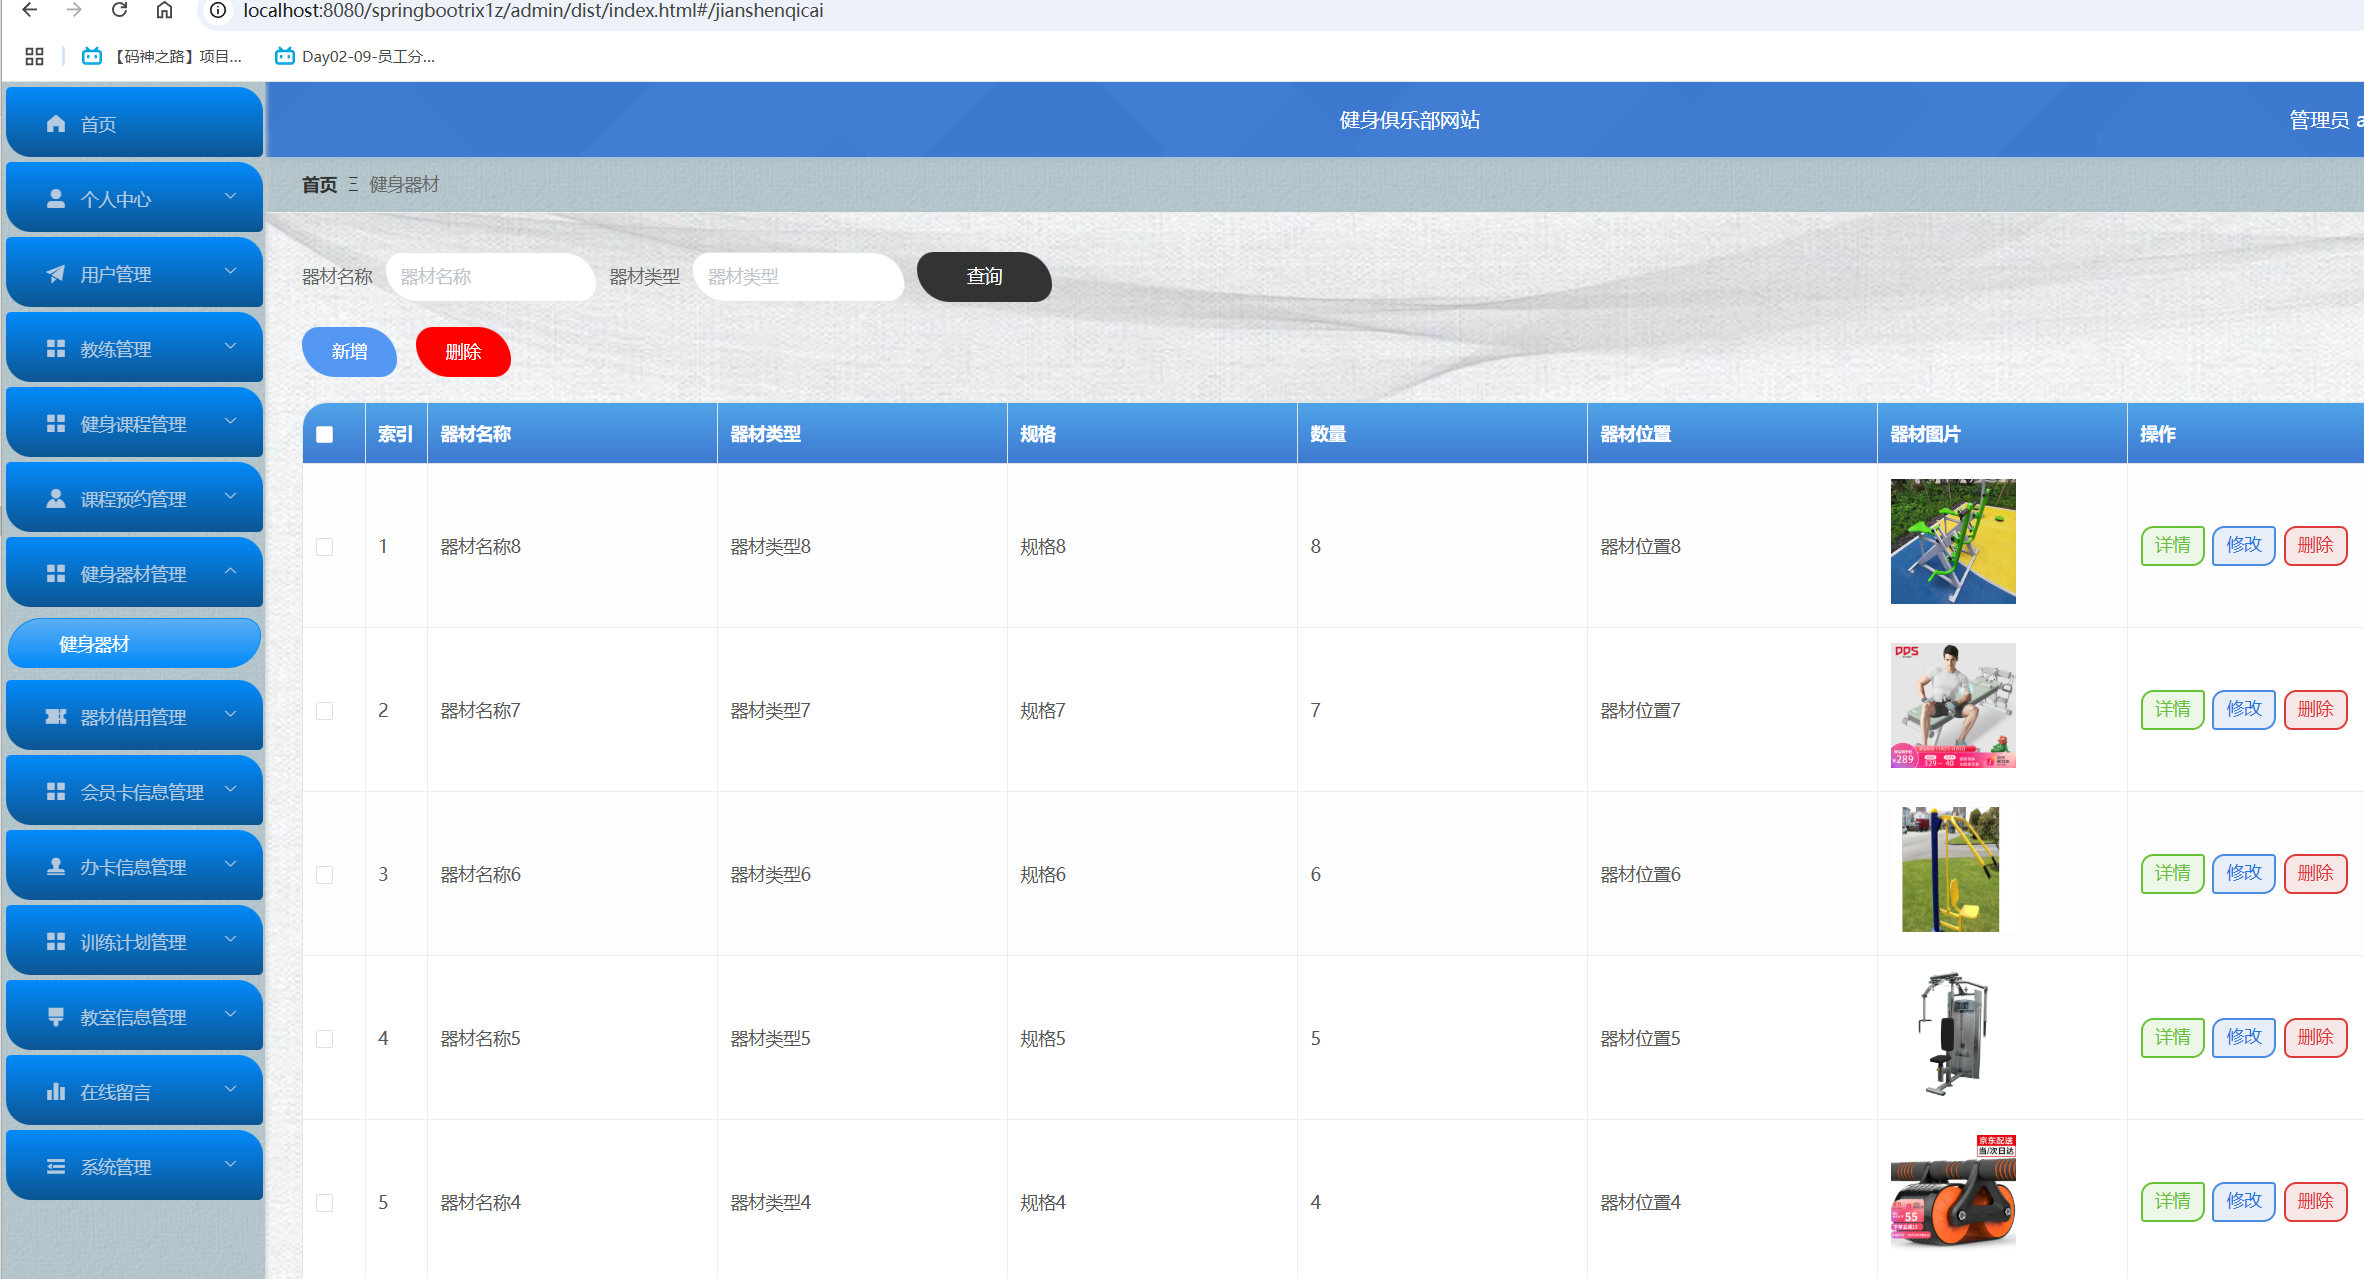Click the person icon beside 个人中心
The height and width of the screenshot is (1279, 2364).
coord(56,199)
